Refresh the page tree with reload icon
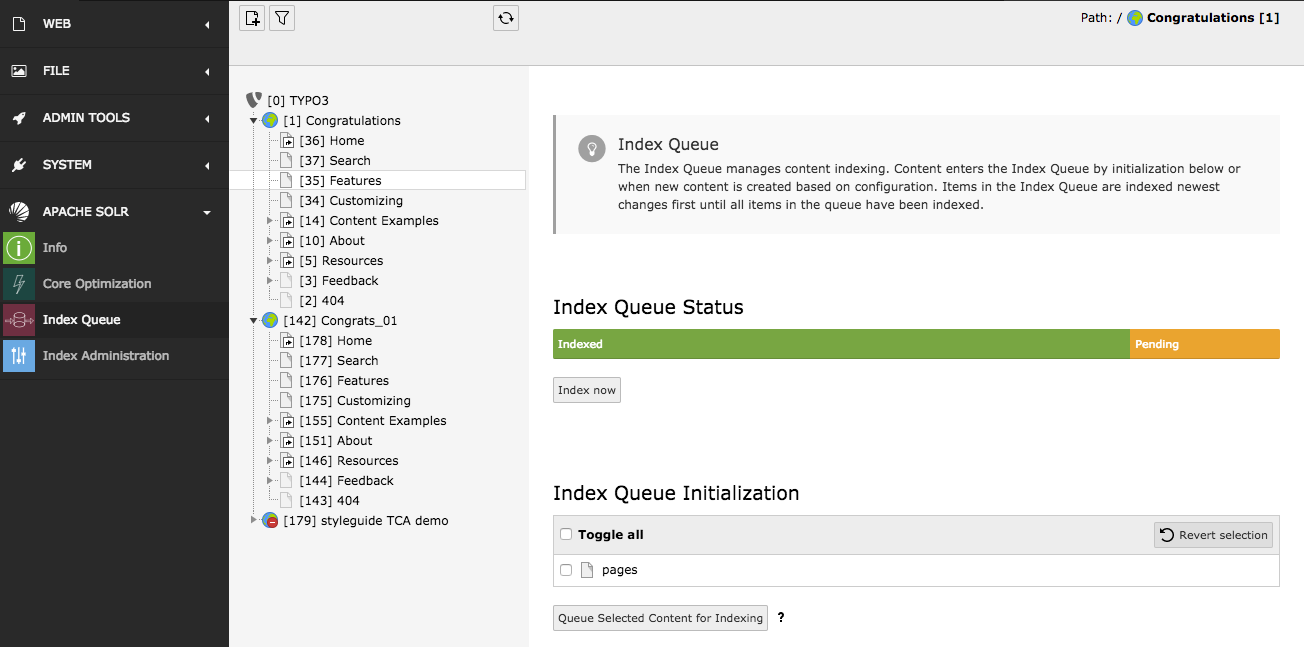 [506, 18]
